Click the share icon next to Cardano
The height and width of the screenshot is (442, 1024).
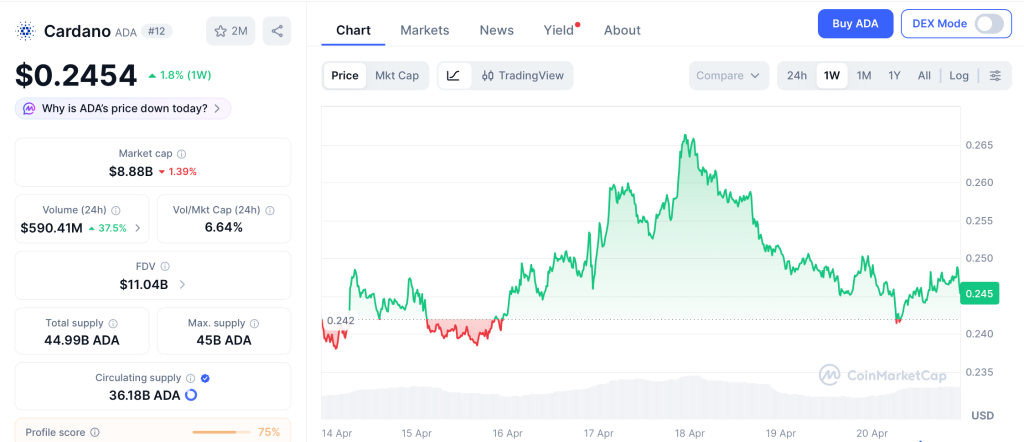(277, 31)
